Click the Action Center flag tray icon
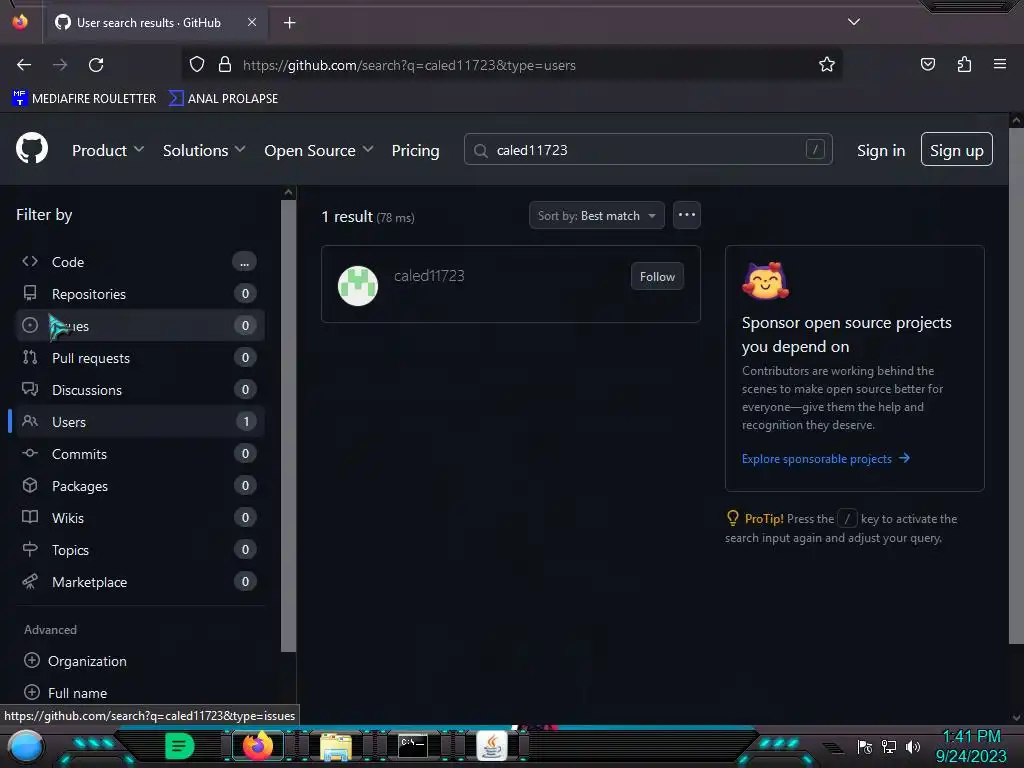This screenshot has width=1024, height=768. (x=865, y=746)
